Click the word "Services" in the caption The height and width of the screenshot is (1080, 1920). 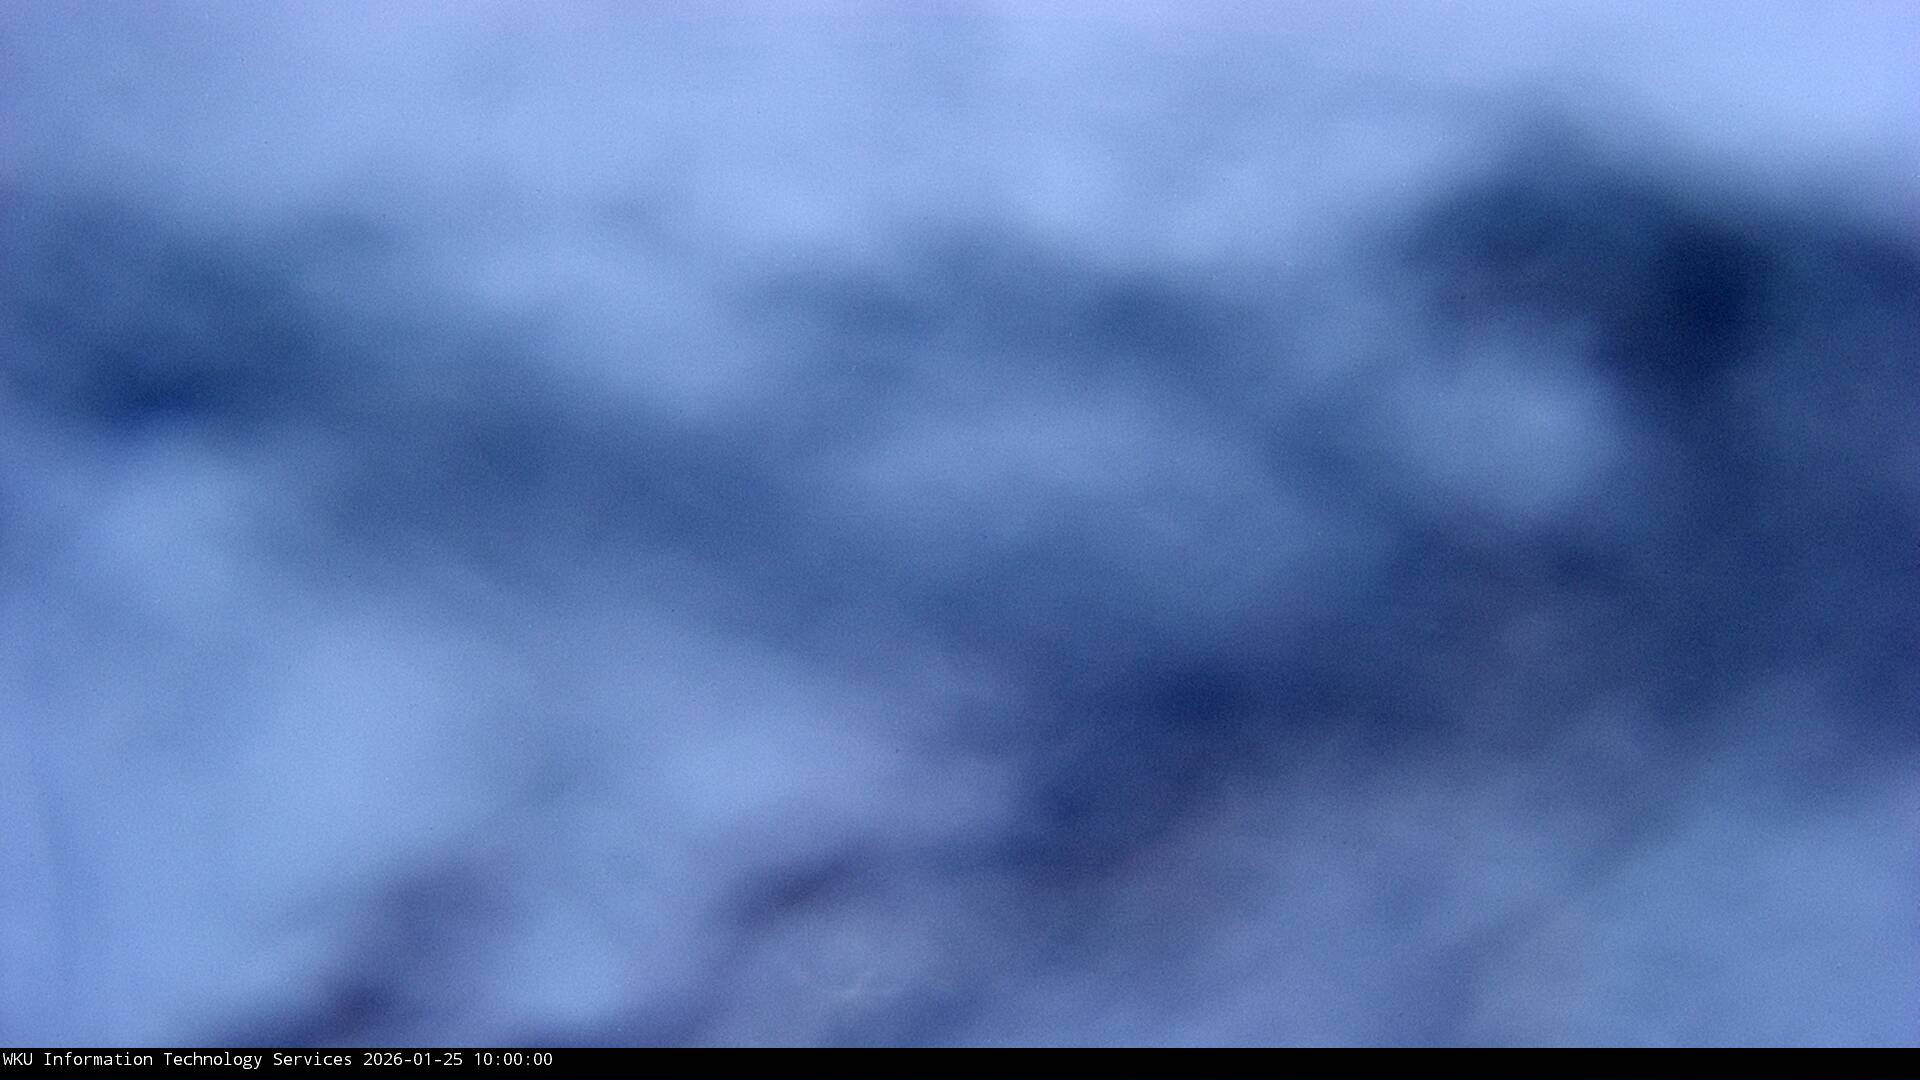[312, 1060]
